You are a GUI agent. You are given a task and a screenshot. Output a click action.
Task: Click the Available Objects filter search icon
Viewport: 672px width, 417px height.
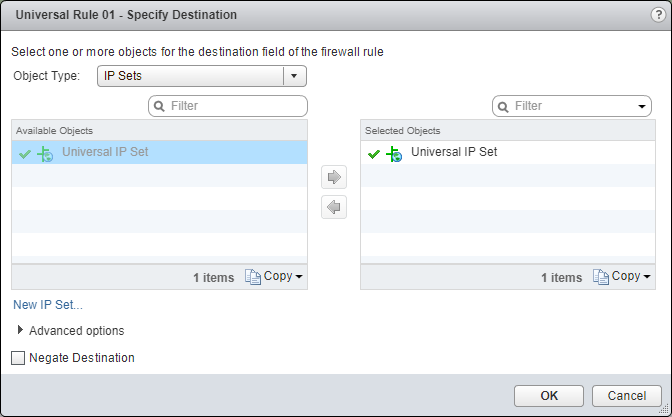pos(160,106)
